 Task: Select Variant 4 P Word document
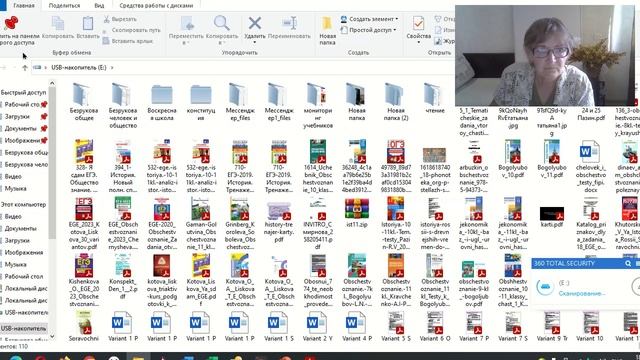coord(357,326)
